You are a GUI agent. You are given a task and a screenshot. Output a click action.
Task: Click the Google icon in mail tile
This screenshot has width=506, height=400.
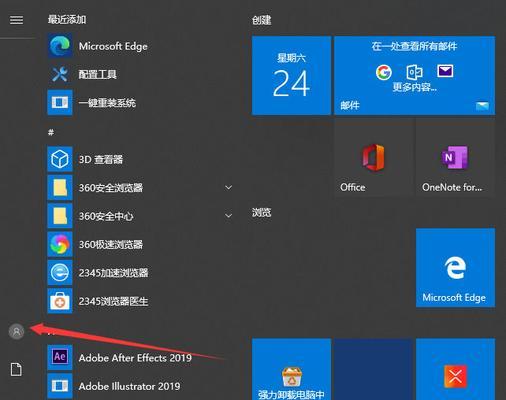coord(384,72)
